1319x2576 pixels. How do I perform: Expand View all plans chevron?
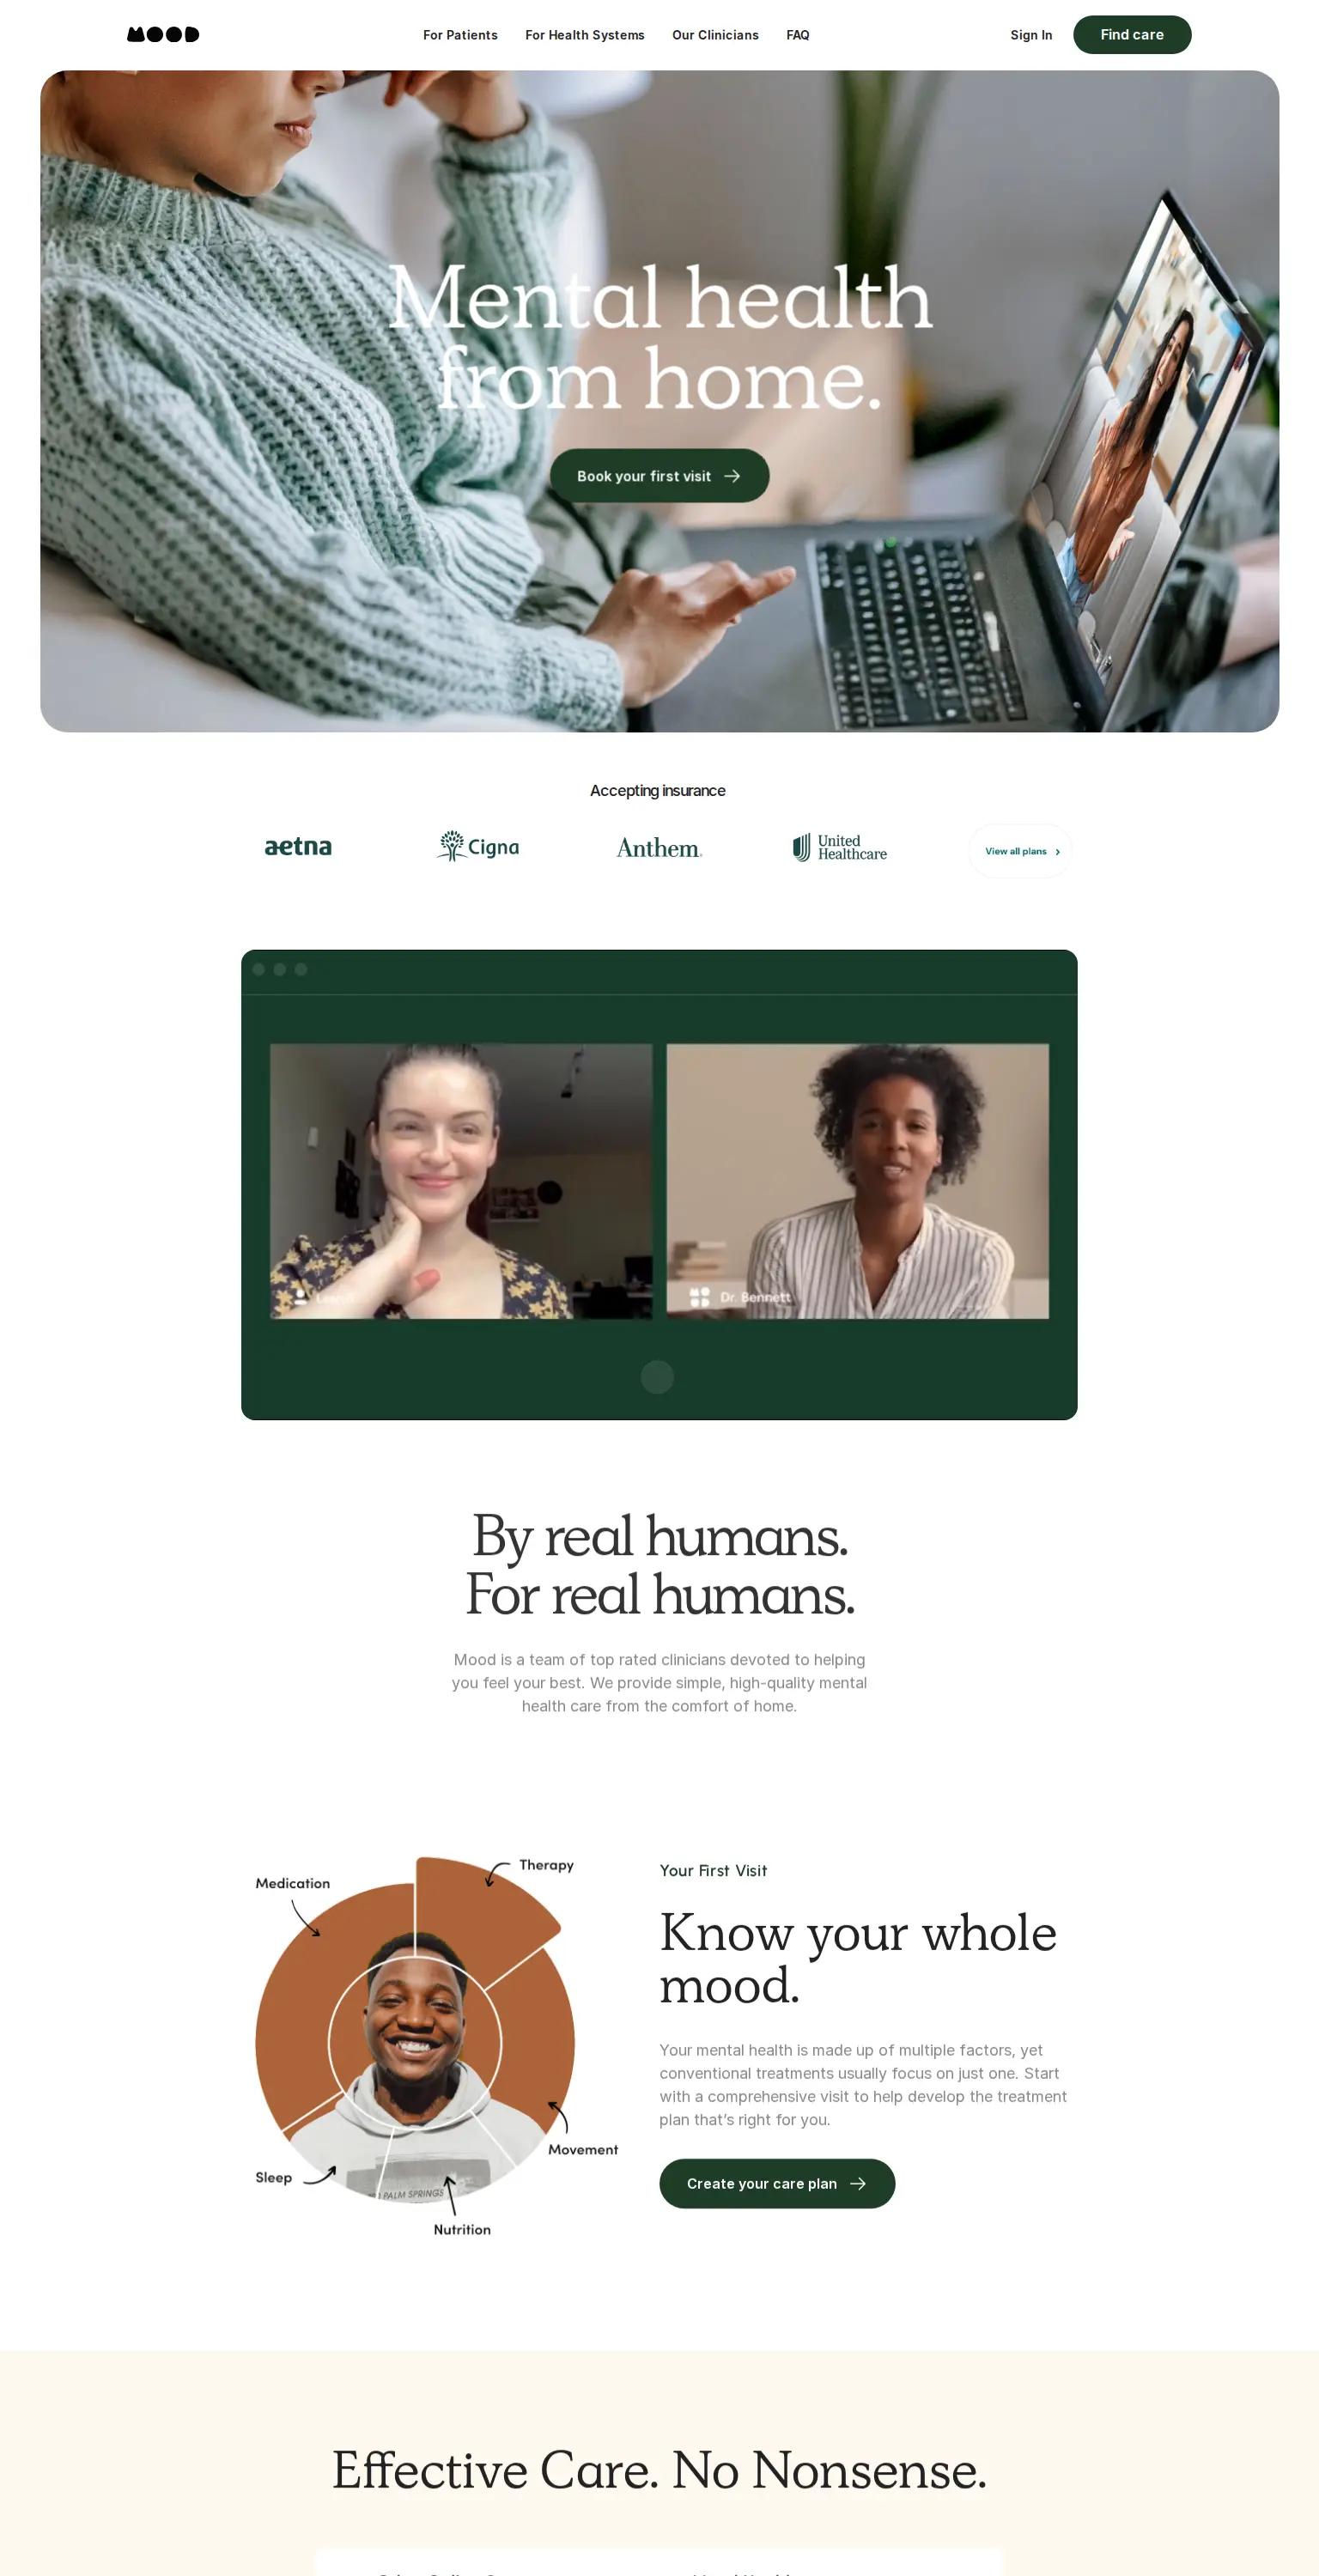click(x=1057, y=852)
